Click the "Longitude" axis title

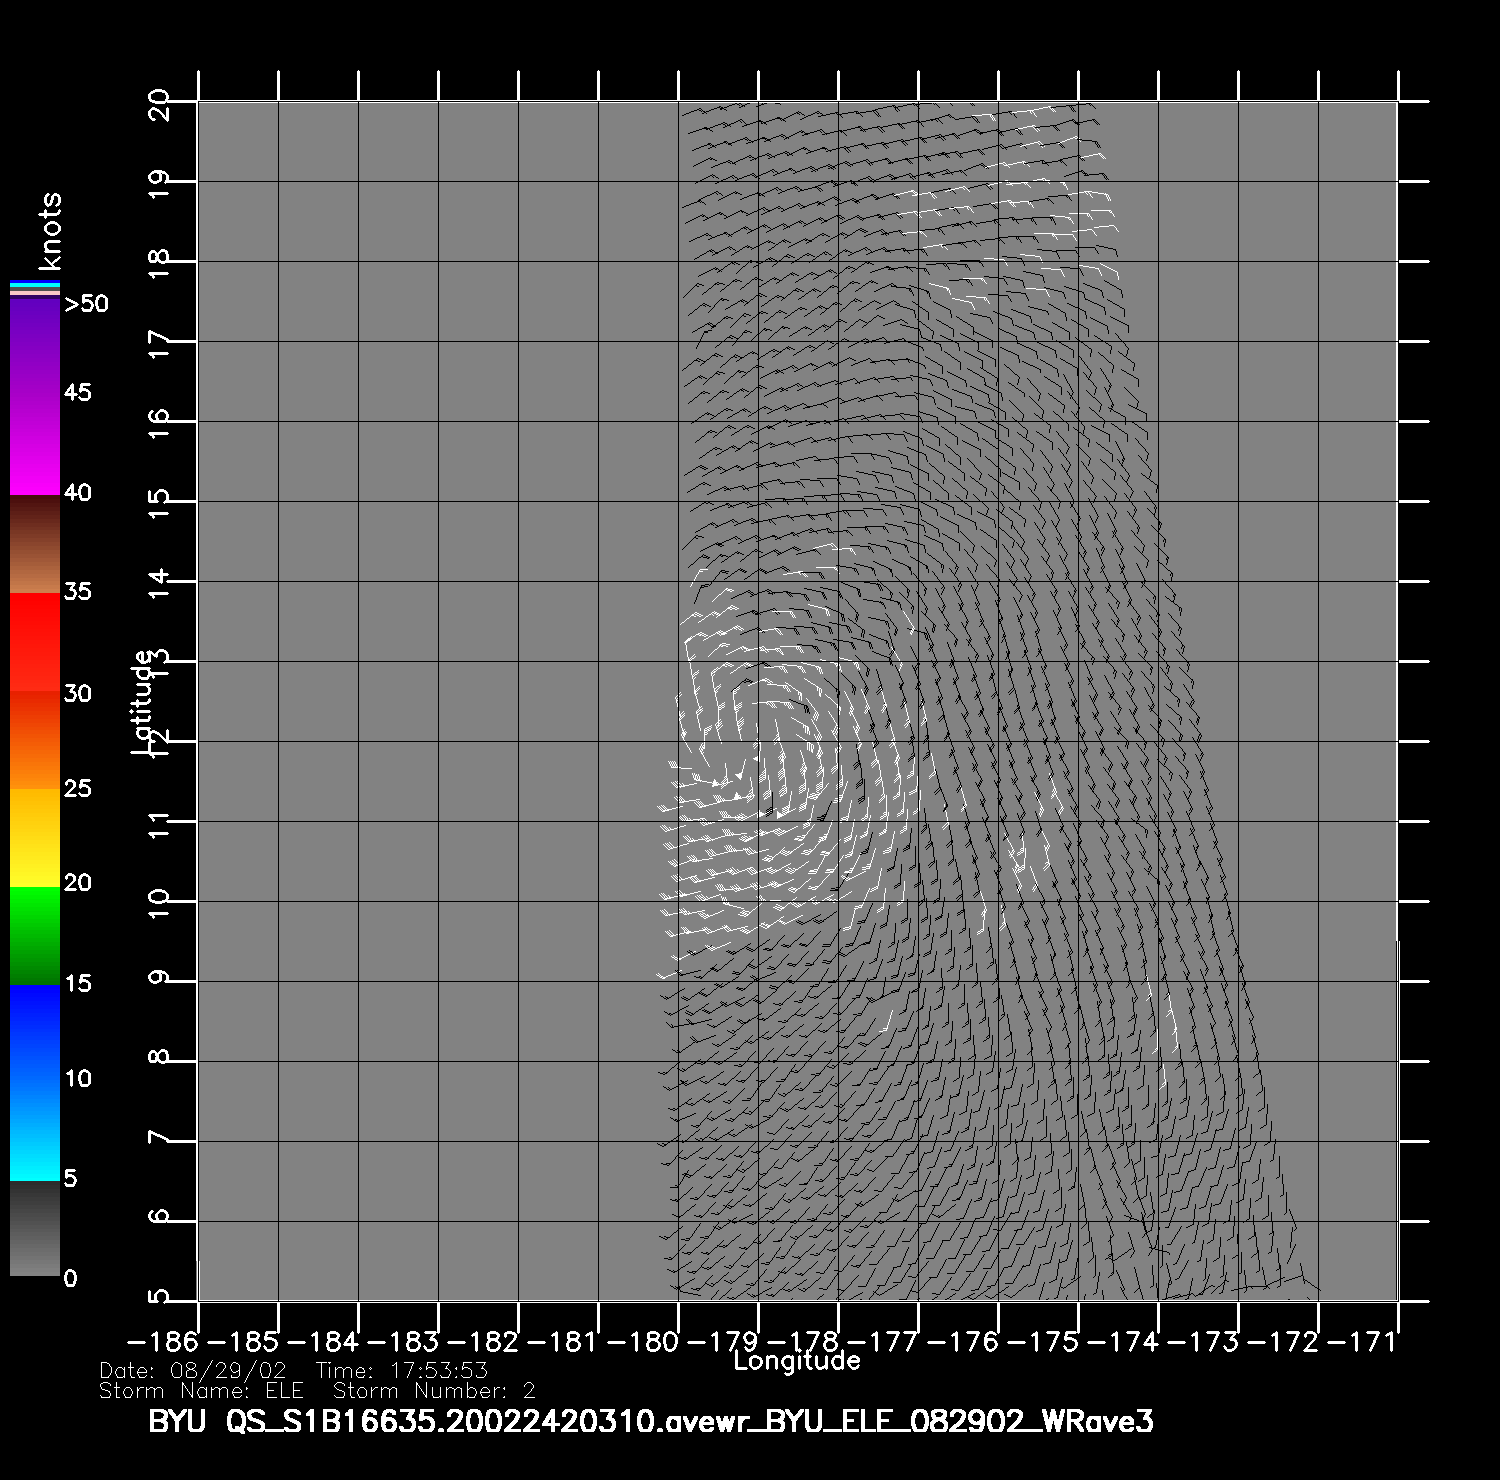(x=796, y=1361)
